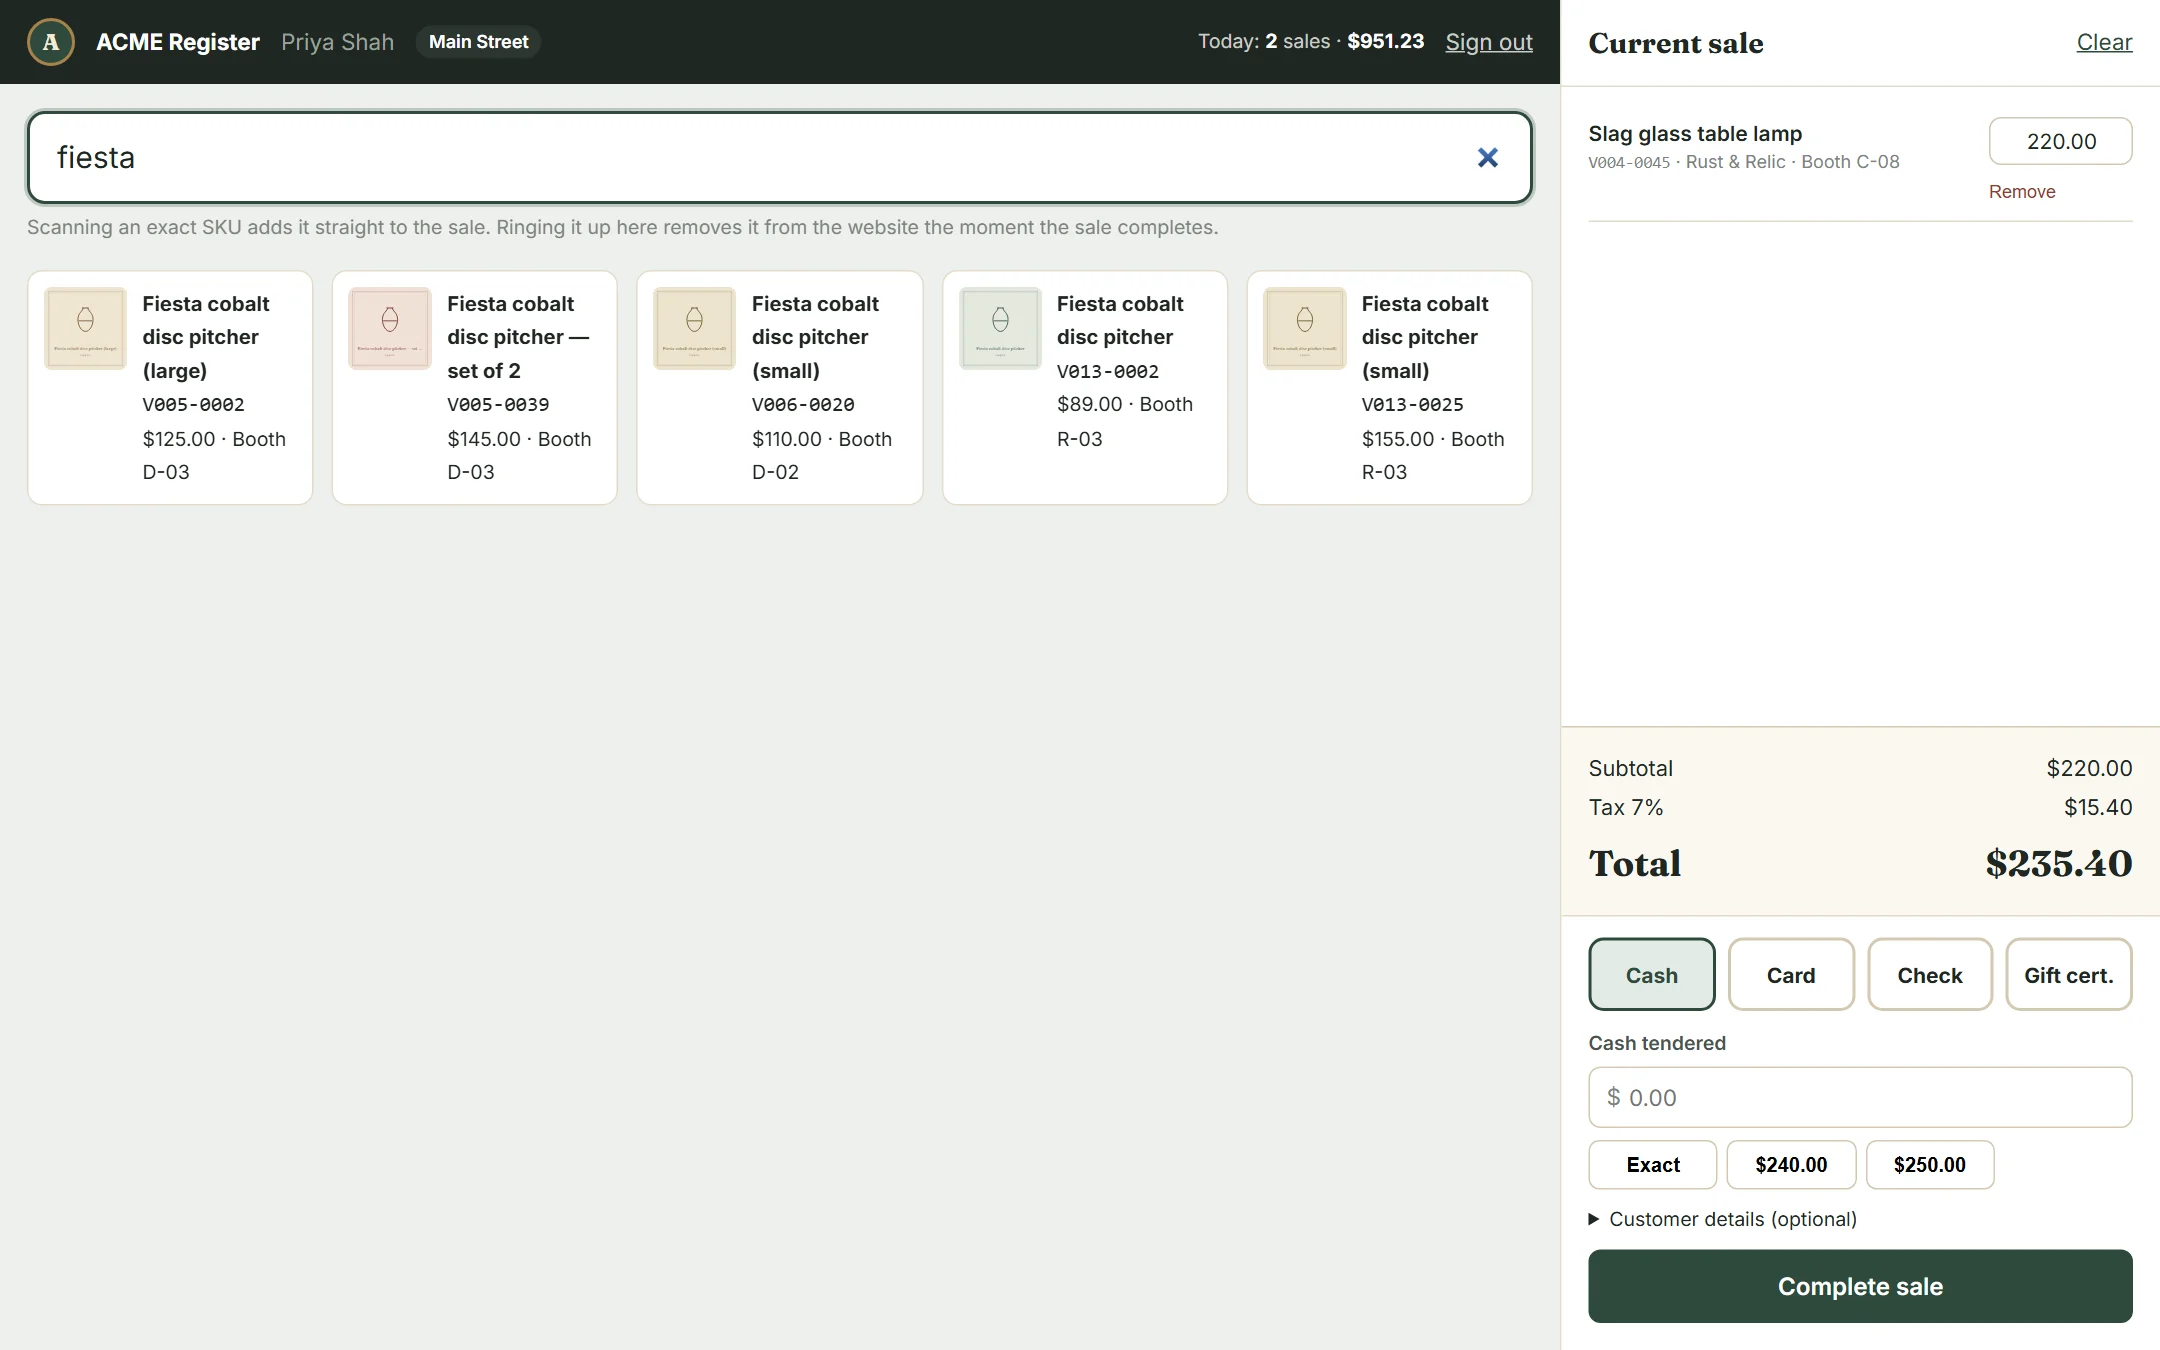Click the Subtotal $220.00 value
Image resolution: width=2160 pixels, height=1350 pixels.
click(2089, 768)
